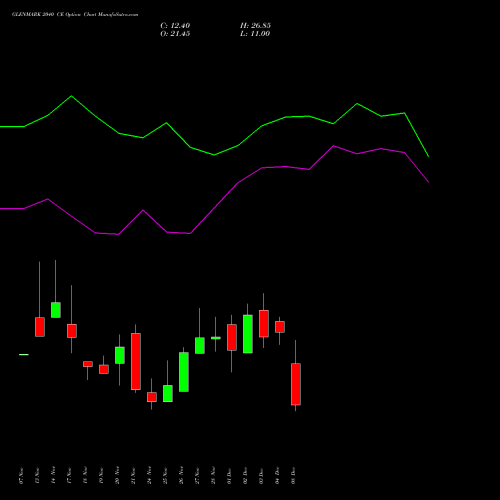The image size is (500, 500).
Task: Click the small green dash at 07 Nov
Action: click(x=24, y=354)
